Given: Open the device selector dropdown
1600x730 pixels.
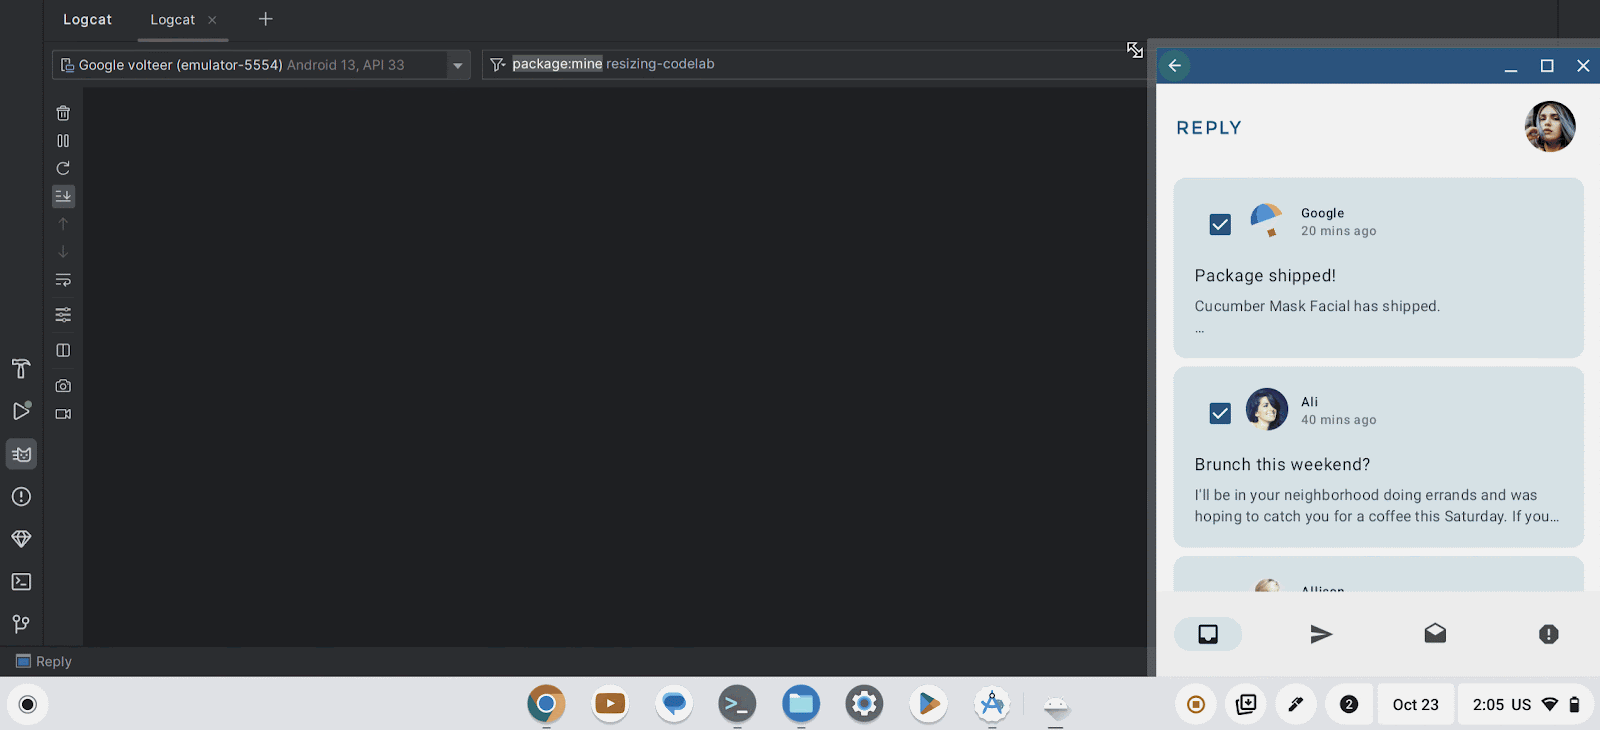Looking at the screenshot, I should pos(457,65).
